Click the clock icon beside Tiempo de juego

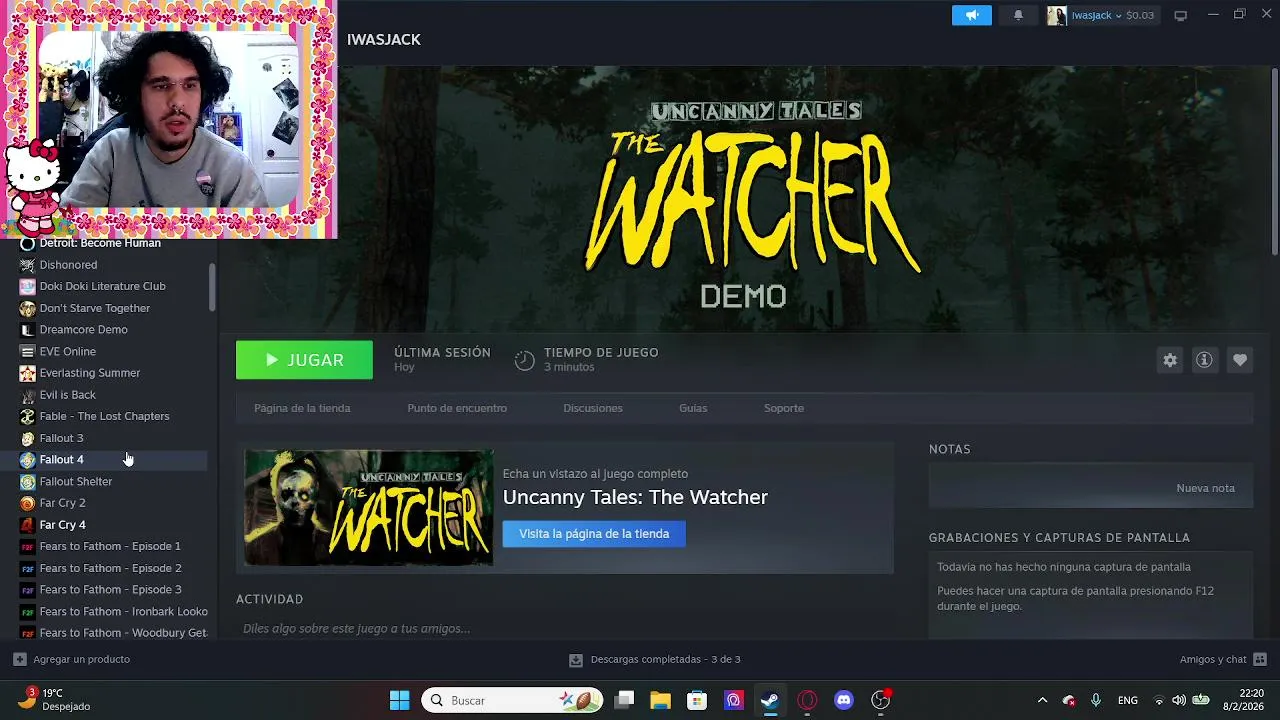click(525, 360)
